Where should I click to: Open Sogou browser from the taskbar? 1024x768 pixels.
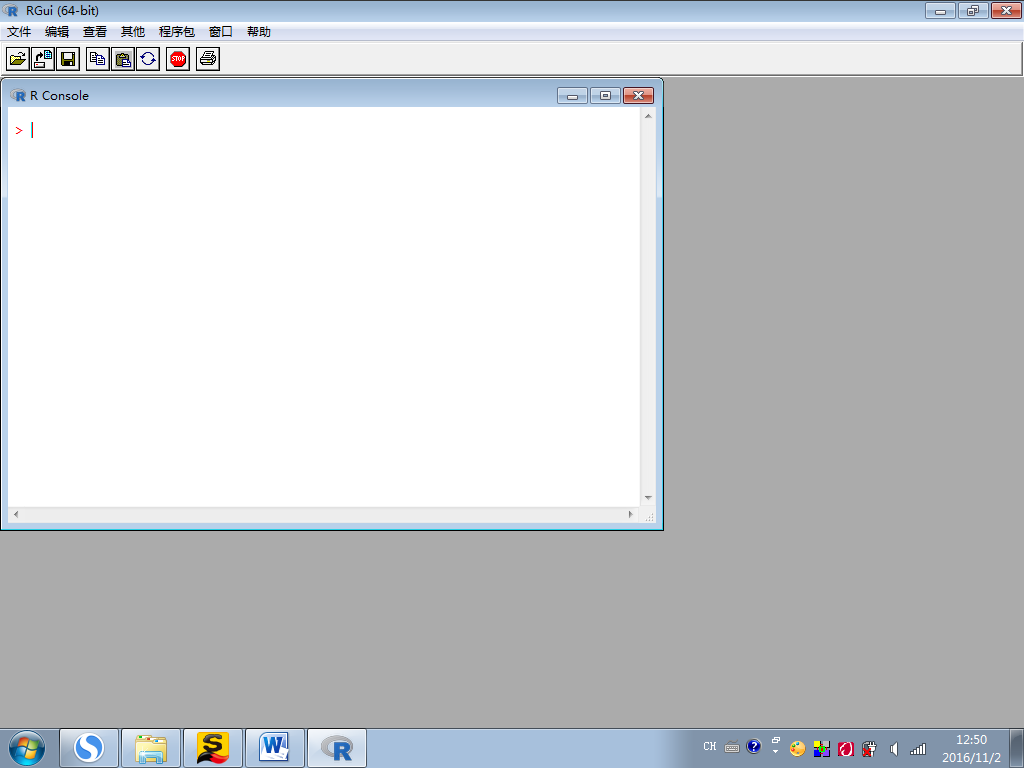click(89, 748)
